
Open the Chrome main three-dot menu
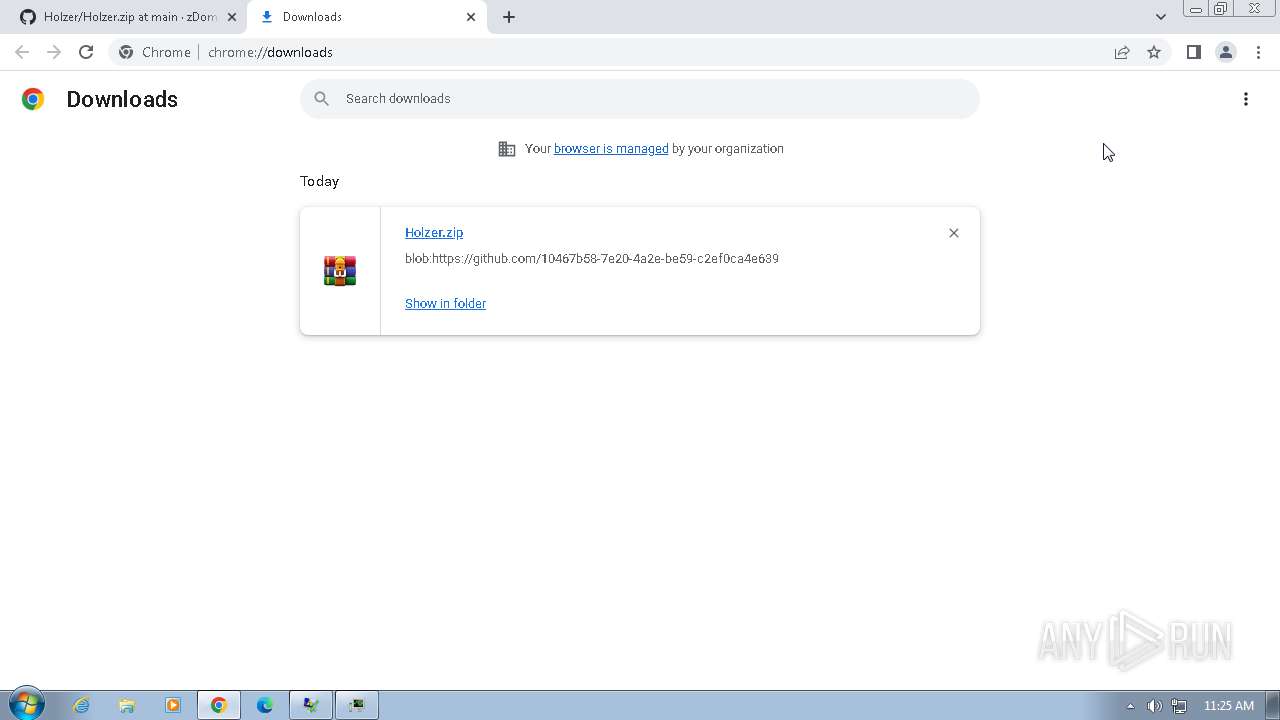[x=1258, y=52]
